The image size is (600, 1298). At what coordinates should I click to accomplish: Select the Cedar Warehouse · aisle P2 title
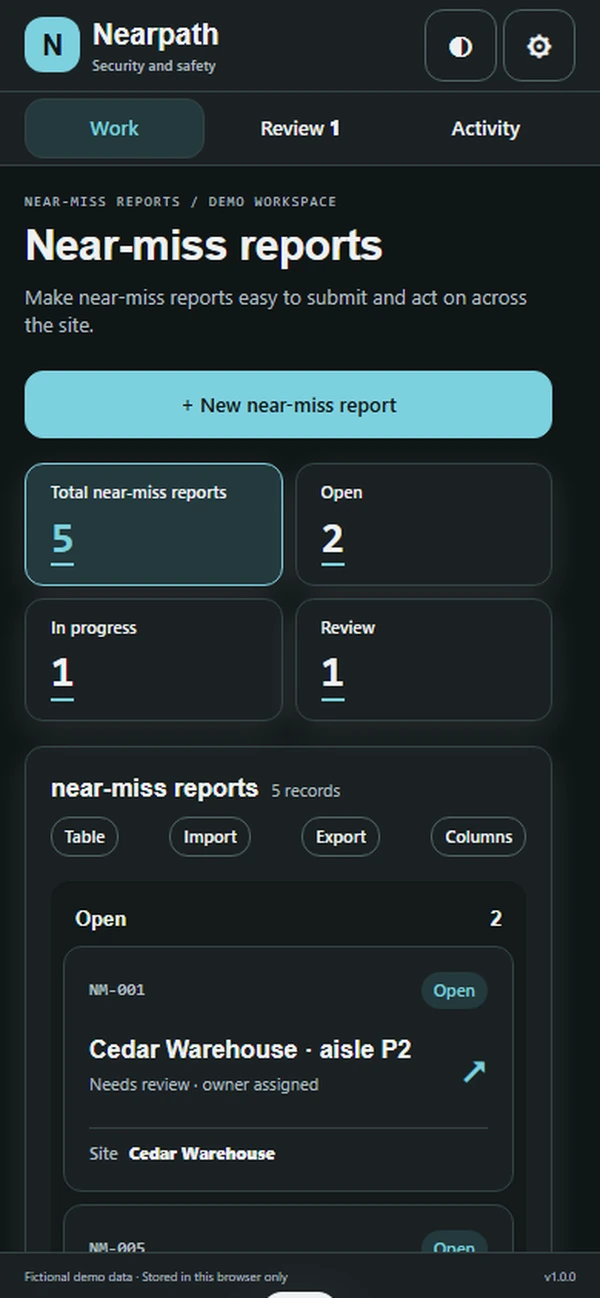pyautogui.click(x=250, y=1049)
